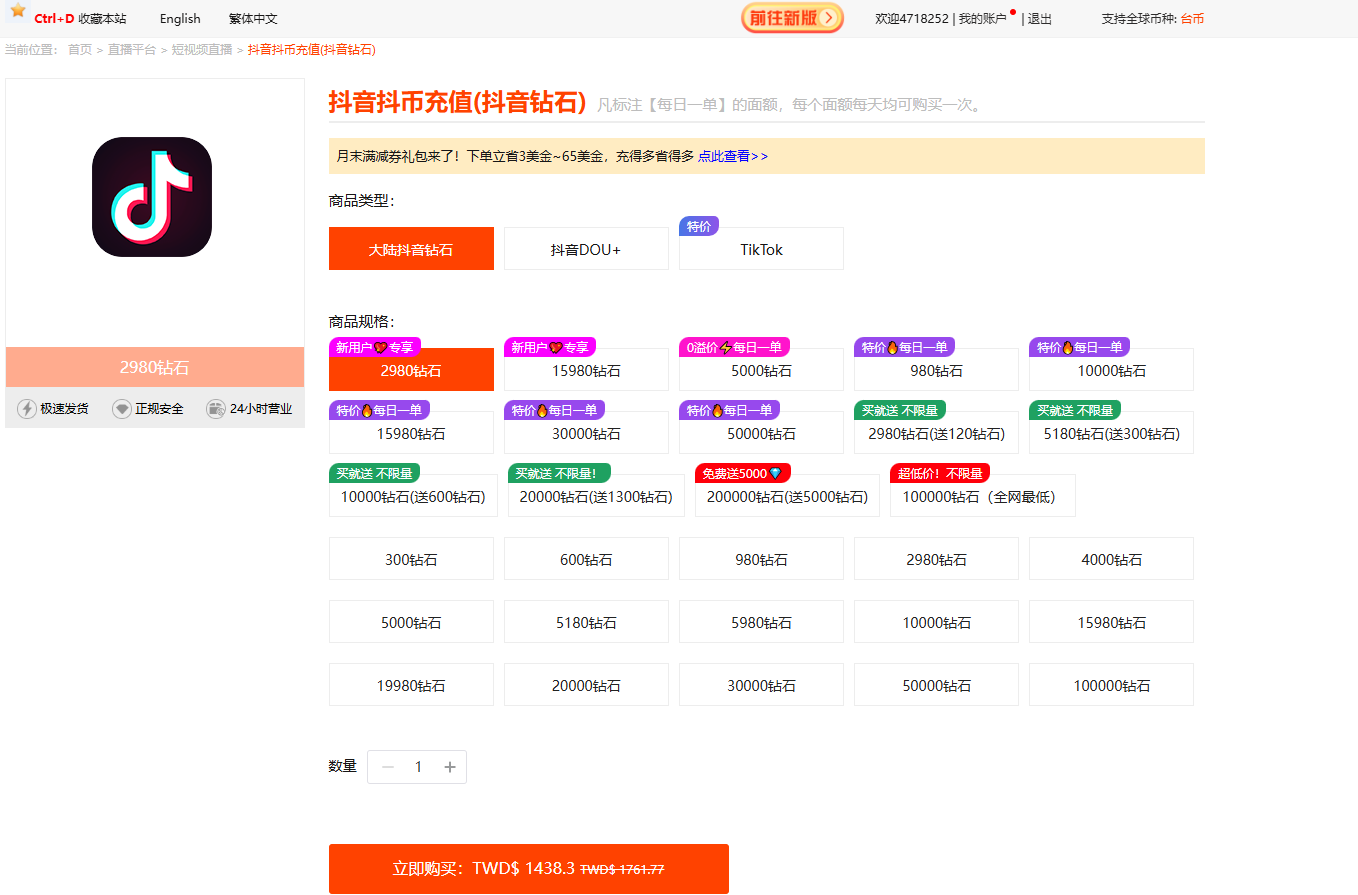The width and height of the screenshot is (1358, 895).
Task: Click the red notification dot on 我的账户
Action: [x=1011, y=9]
